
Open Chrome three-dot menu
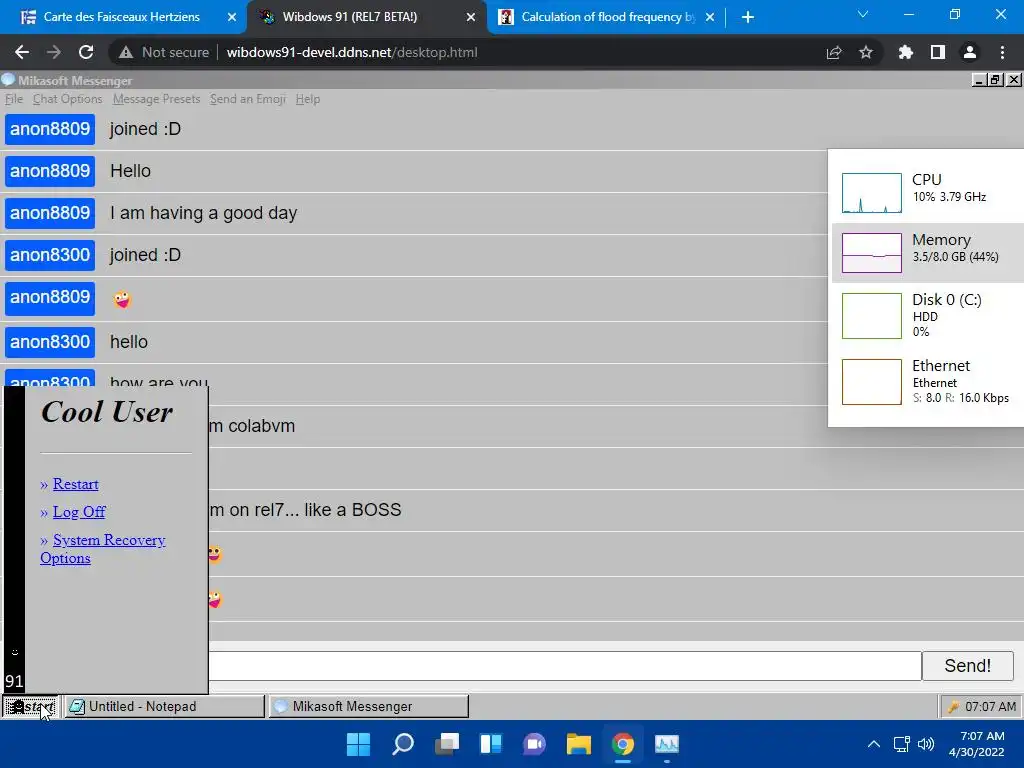(1002, 52)
